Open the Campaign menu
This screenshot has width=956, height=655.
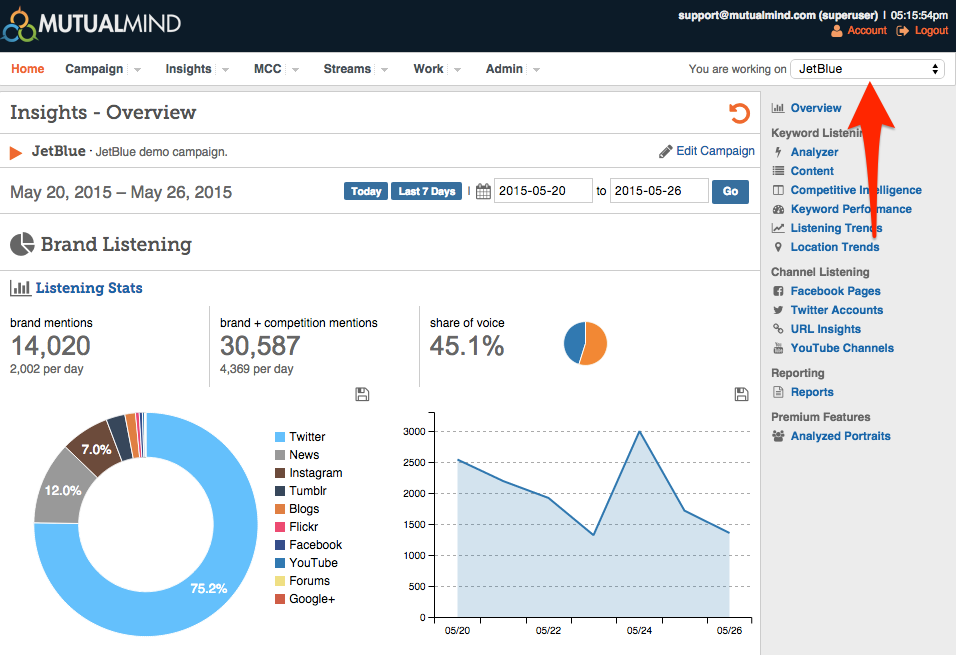pyautogui.click(x=94, y=69)
